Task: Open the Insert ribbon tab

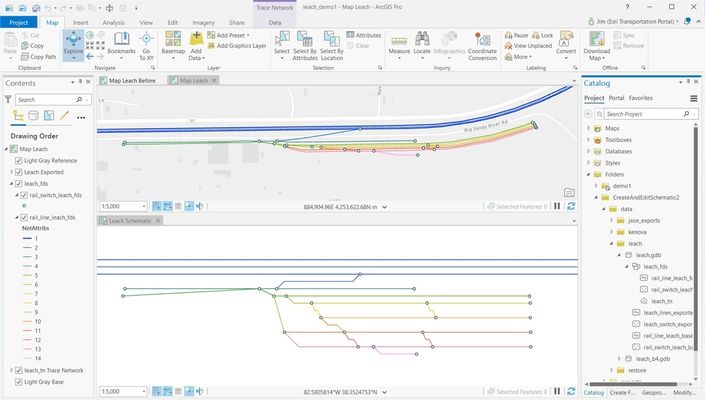Action: pyautogui.click(x=80, y=22)
